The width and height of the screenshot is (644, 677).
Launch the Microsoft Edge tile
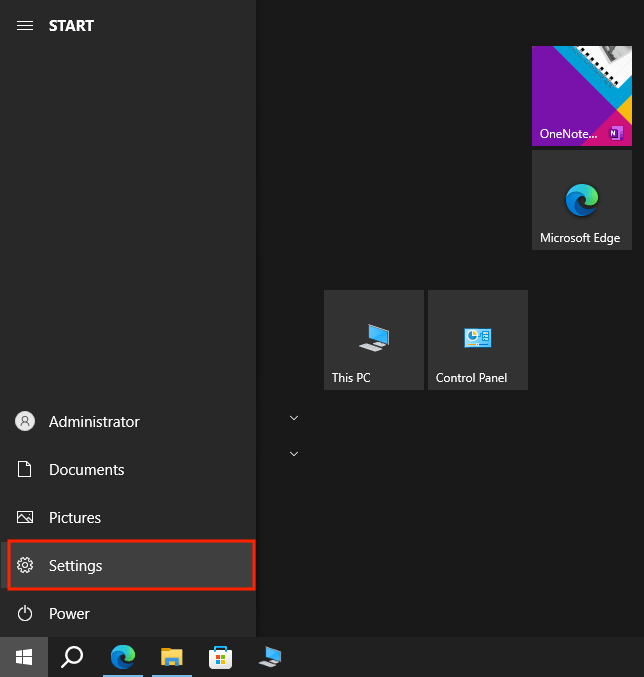click(x=581, y=200)
